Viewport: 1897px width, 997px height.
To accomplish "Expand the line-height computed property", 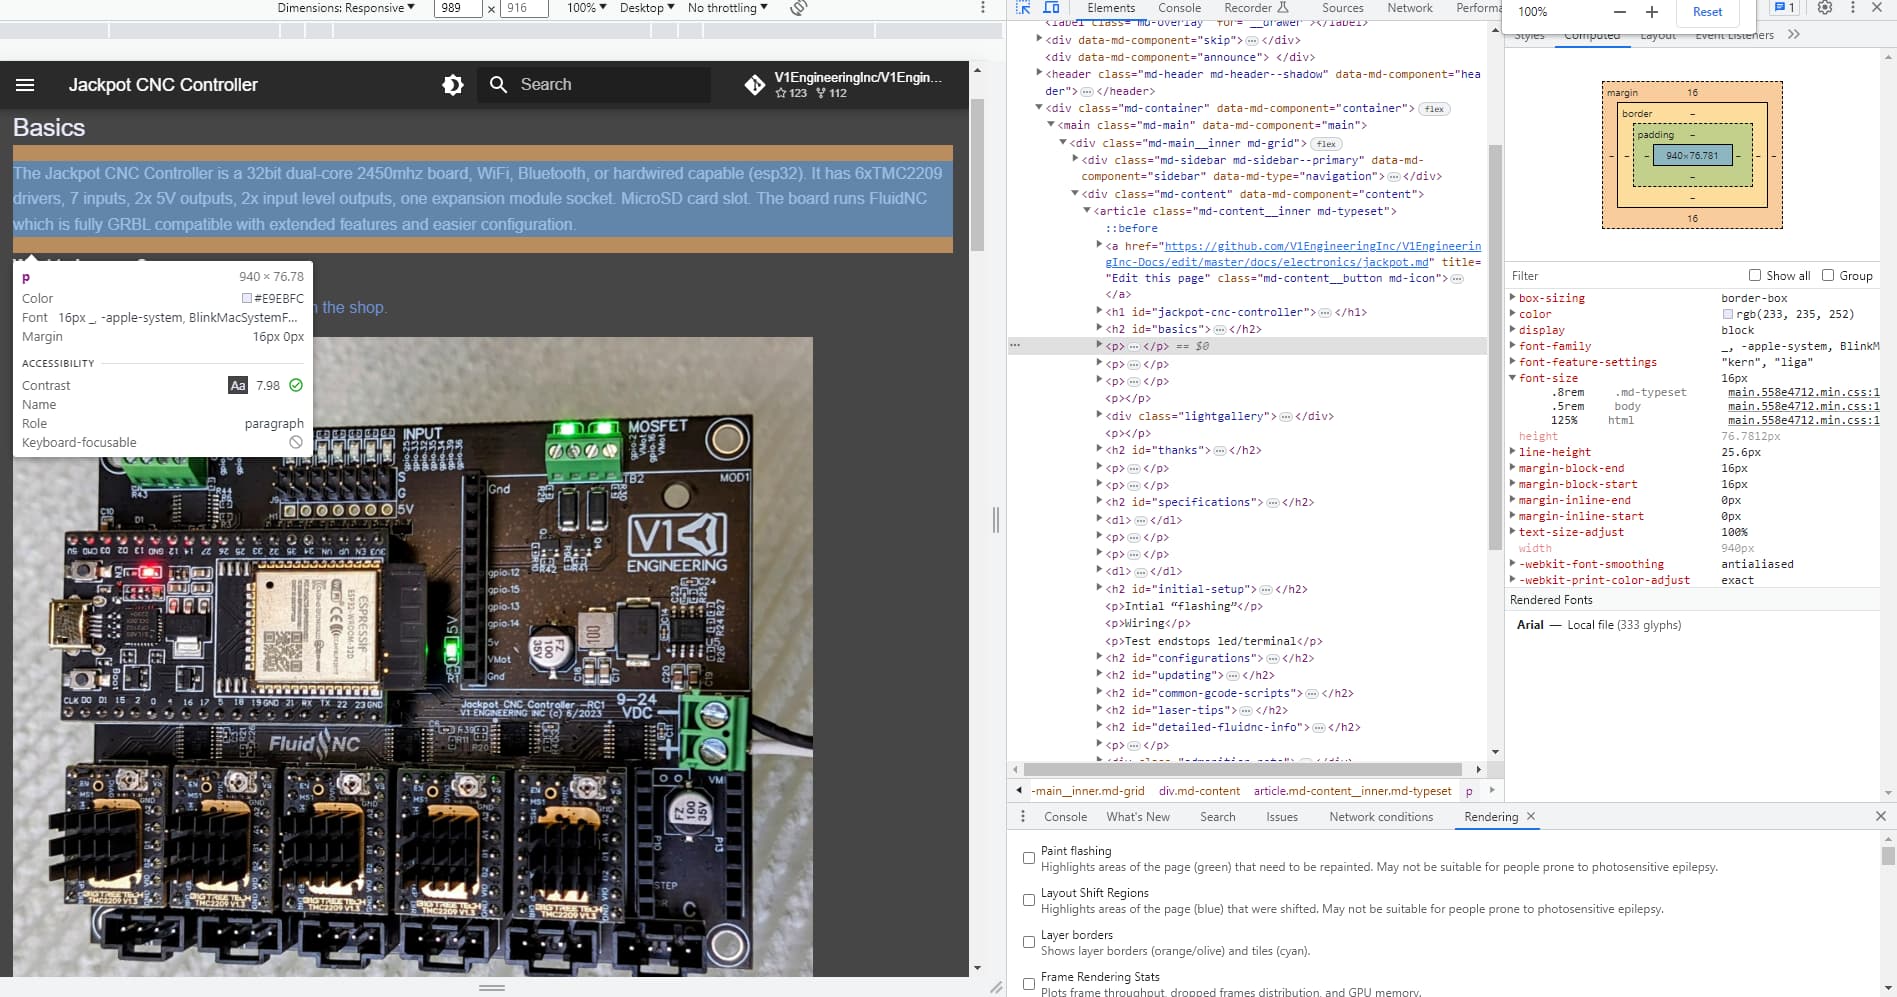I will point(1512,452).
